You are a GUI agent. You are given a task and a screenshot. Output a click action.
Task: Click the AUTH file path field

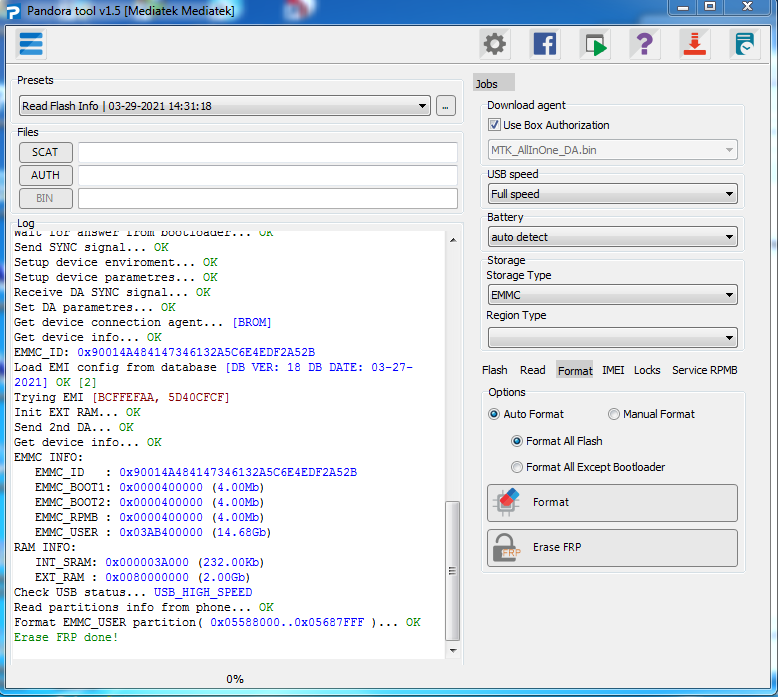click(267, 175)
